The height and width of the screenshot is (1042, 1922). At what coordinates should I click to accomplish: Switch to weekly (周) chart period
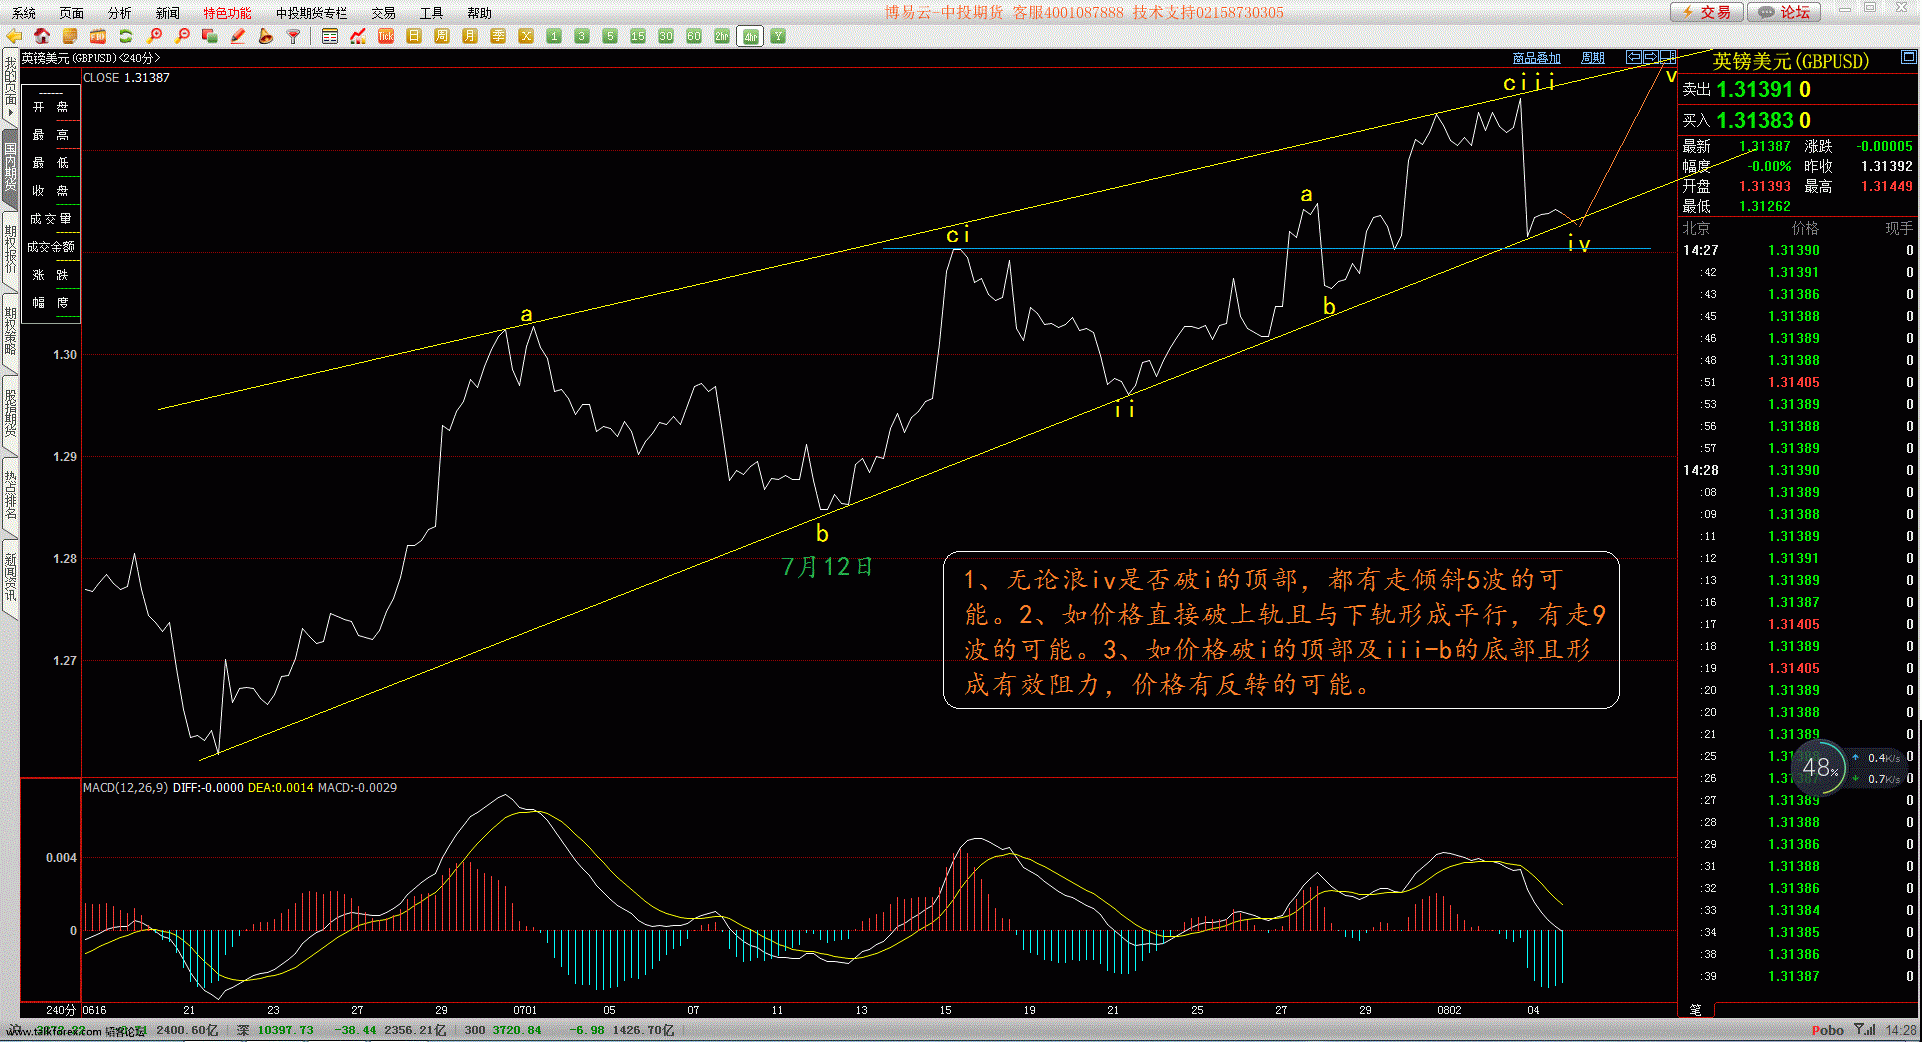click(442, 36)
